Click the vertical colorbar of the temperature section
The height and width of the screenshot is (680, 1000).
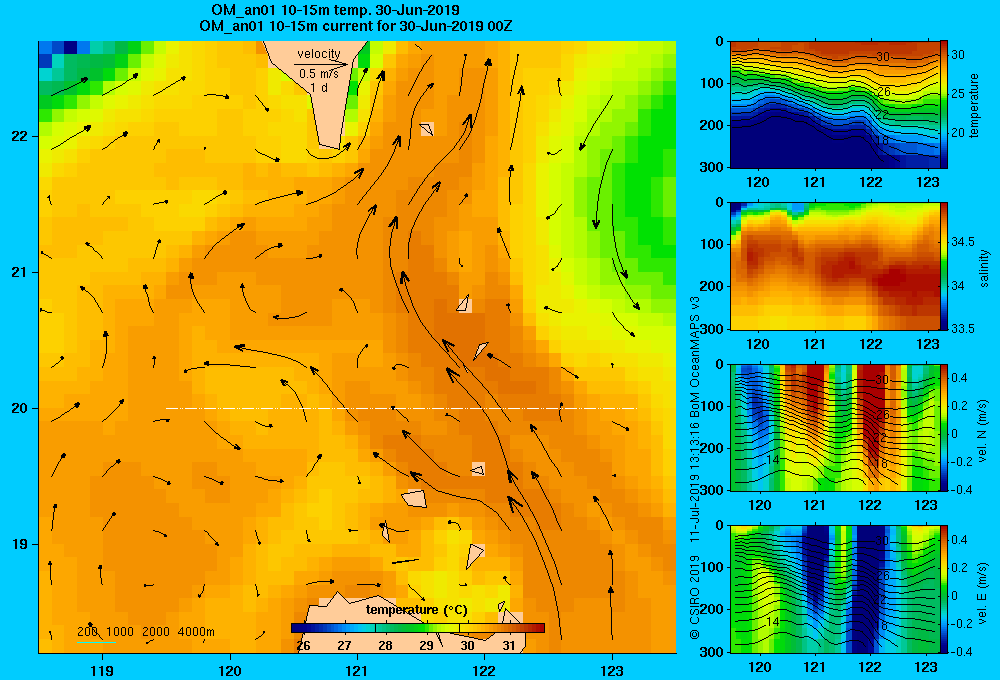(944, 105)
